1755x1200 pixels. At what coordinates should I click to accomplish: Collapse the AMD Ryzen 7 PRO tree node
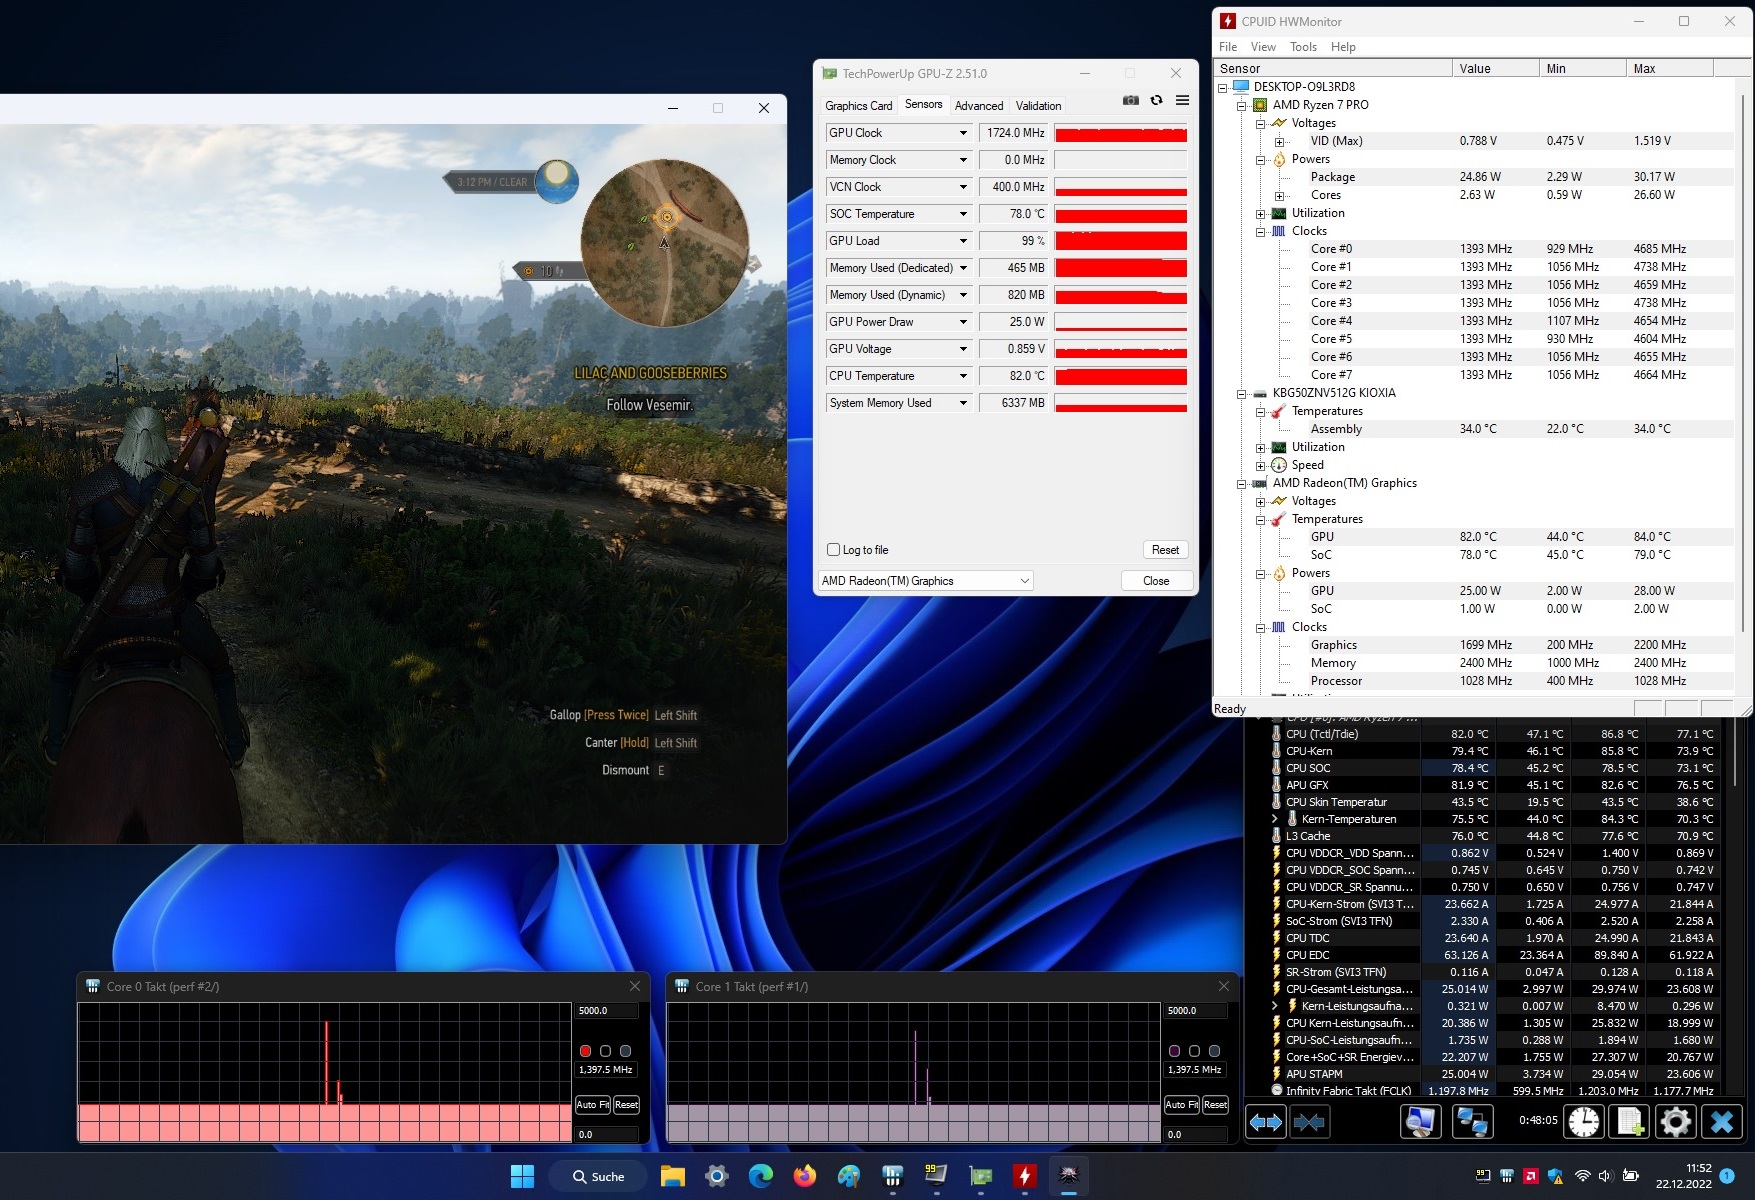pyautogui.click(x=1241, y=105)
